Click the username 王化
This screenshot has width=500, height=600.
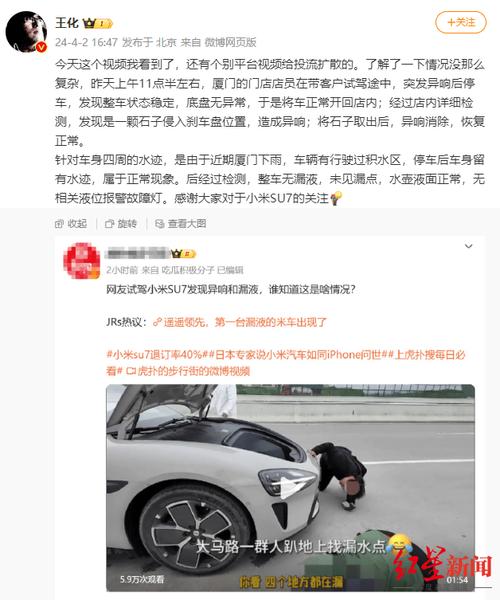[x=67, y=23]
